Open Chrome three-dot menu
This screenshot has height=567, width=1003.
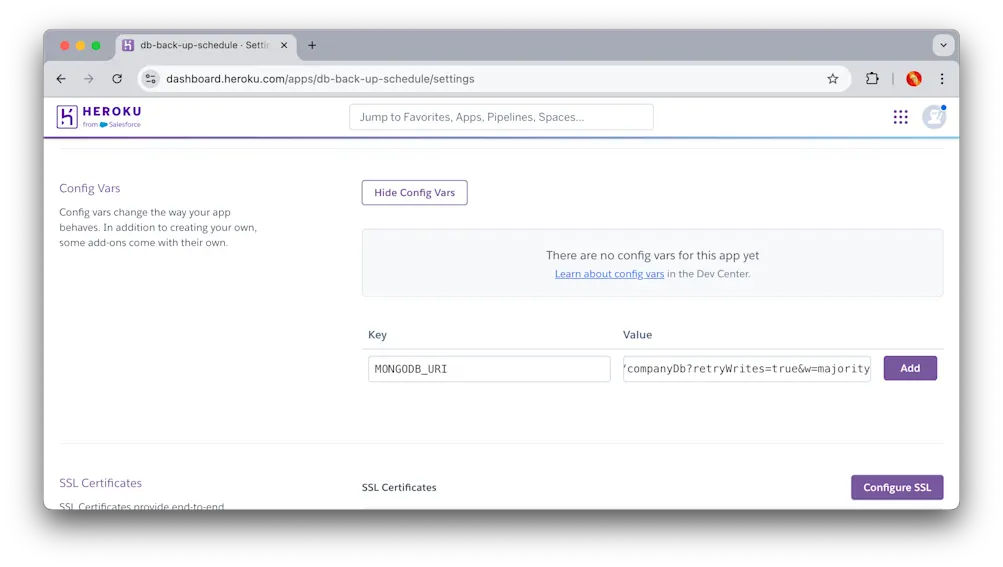point(942,79)
